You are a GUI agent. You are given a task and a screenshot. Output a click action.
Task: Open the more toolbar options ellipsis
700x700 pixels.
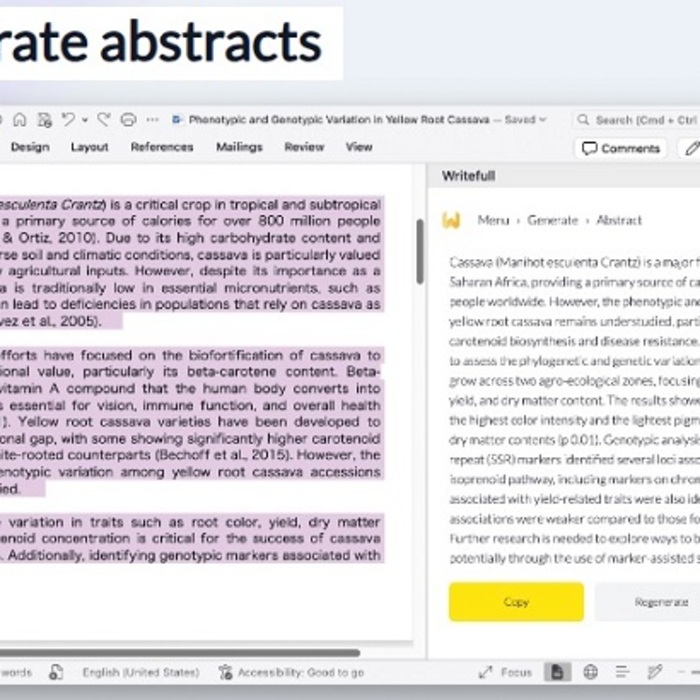click(x=152, y=119)
